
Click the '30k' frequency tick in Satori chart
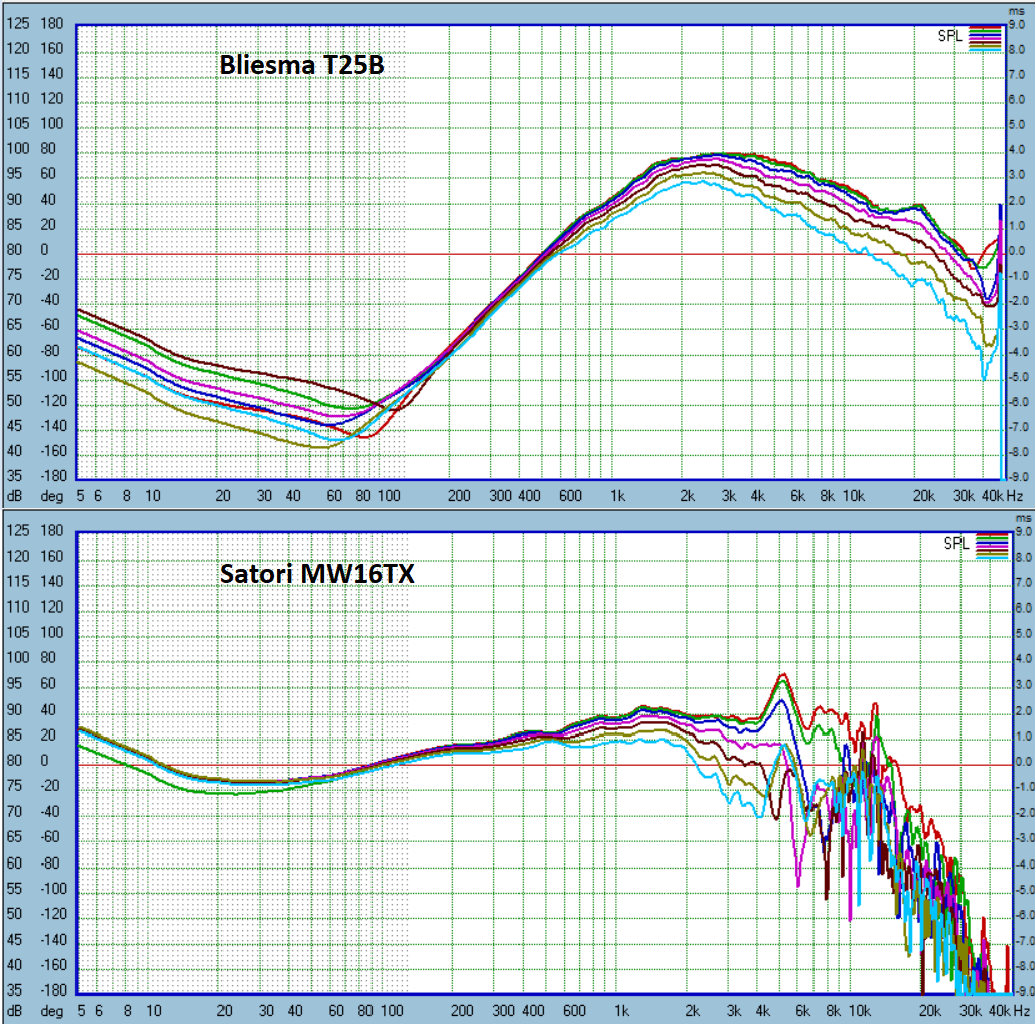pyautogui.click(x=971, y=1011)
